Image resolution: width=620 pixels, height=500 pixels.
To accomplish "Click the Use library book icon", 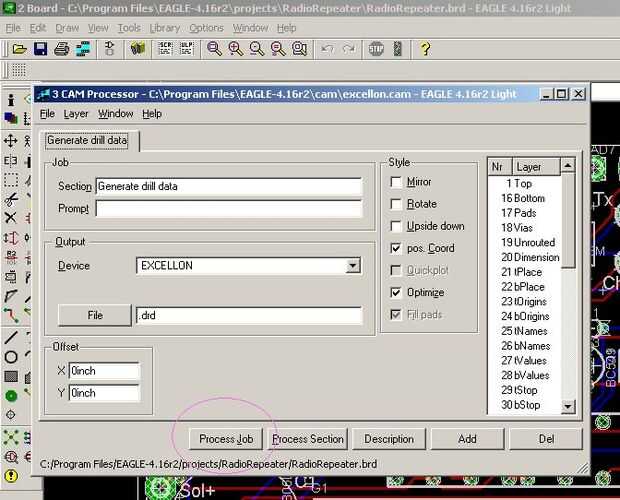I will click(138, 49).
